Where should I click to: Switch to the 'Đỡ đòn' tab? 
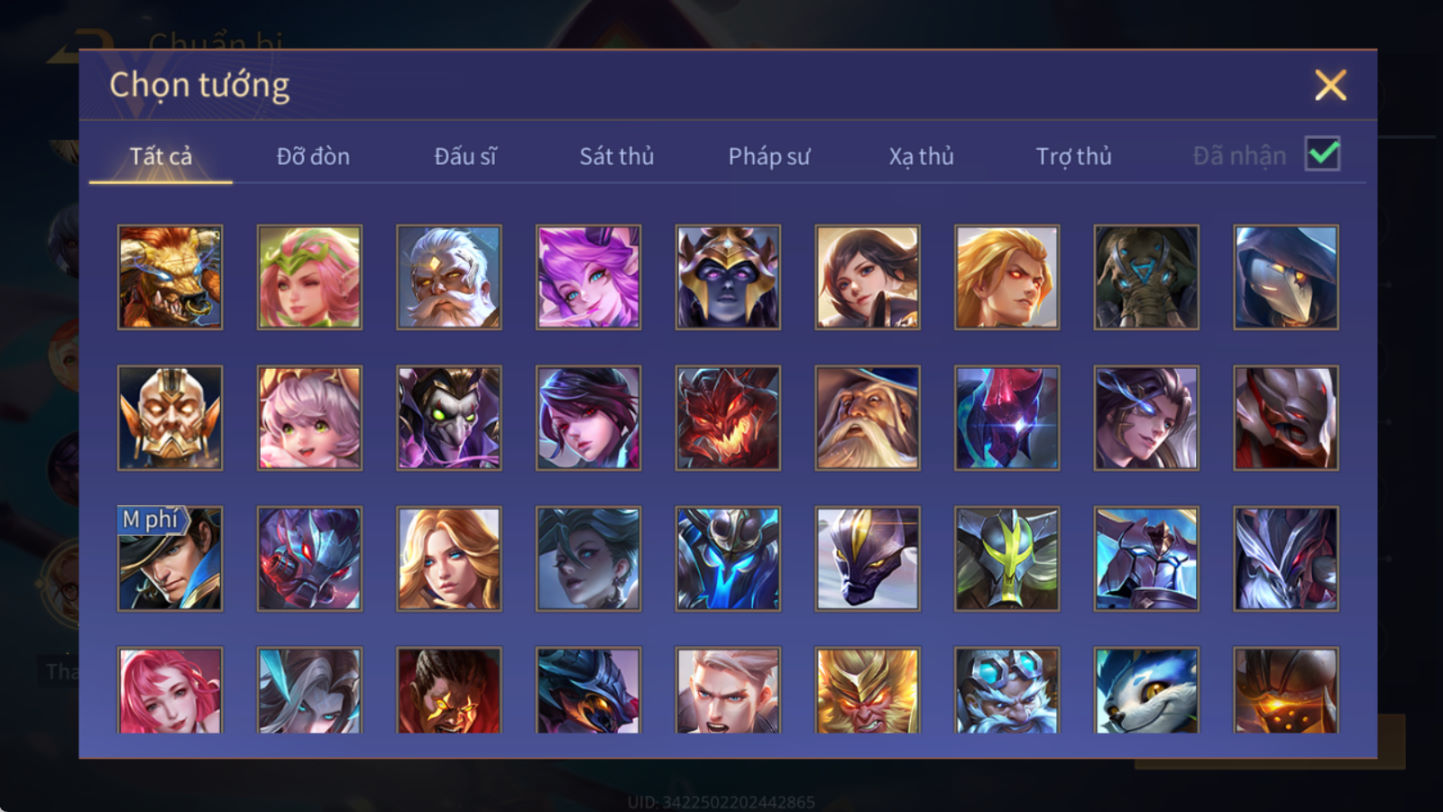[313, 156]
